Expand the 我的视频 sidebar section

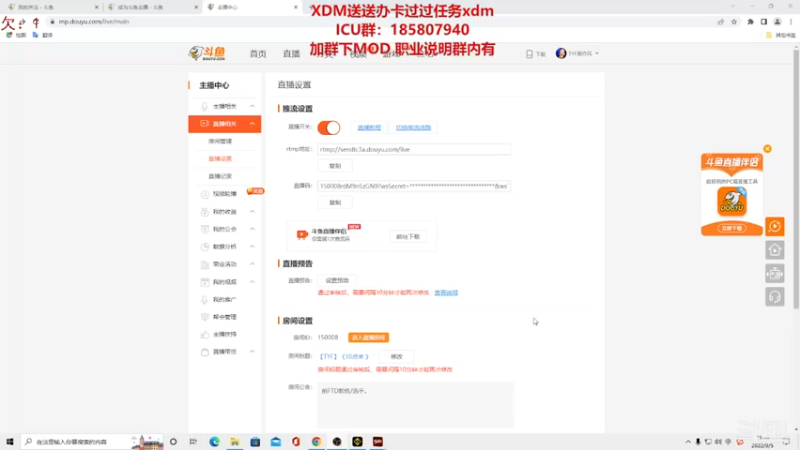click(224, 282)
